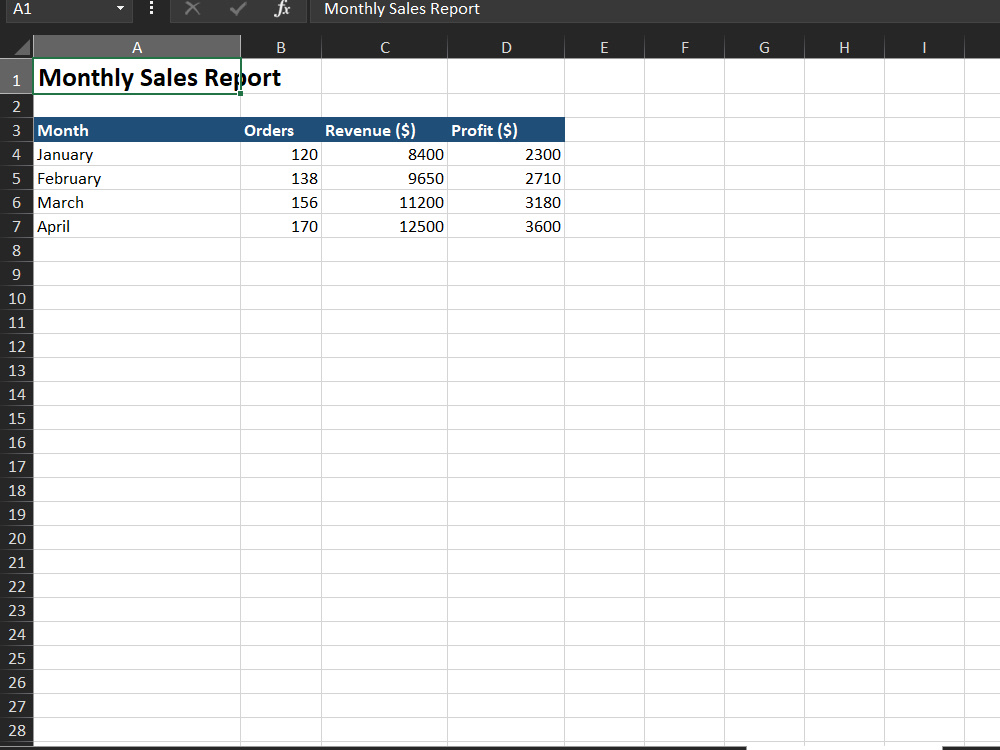Click the Orders header cell

[281, 130]
